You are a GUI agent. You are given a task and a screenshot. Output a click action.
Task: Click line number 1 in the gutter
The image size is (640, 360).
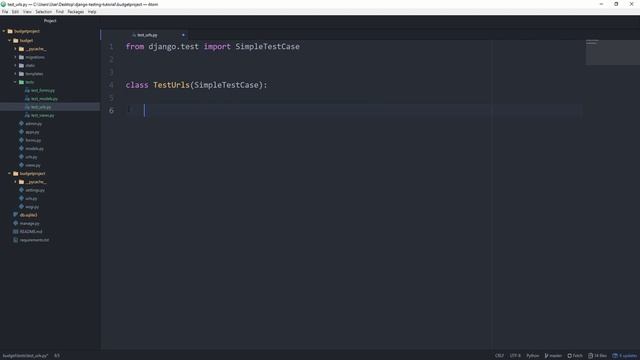point(111,47)
